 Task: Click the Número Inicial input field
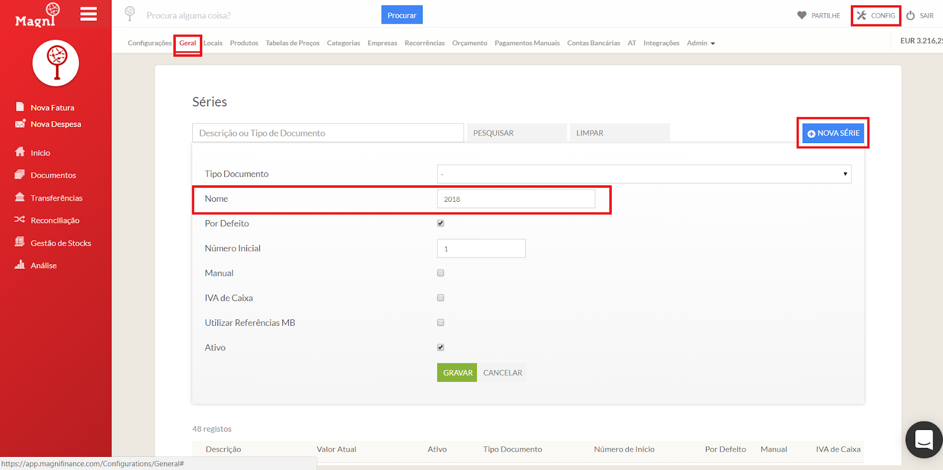click(481, 248)
